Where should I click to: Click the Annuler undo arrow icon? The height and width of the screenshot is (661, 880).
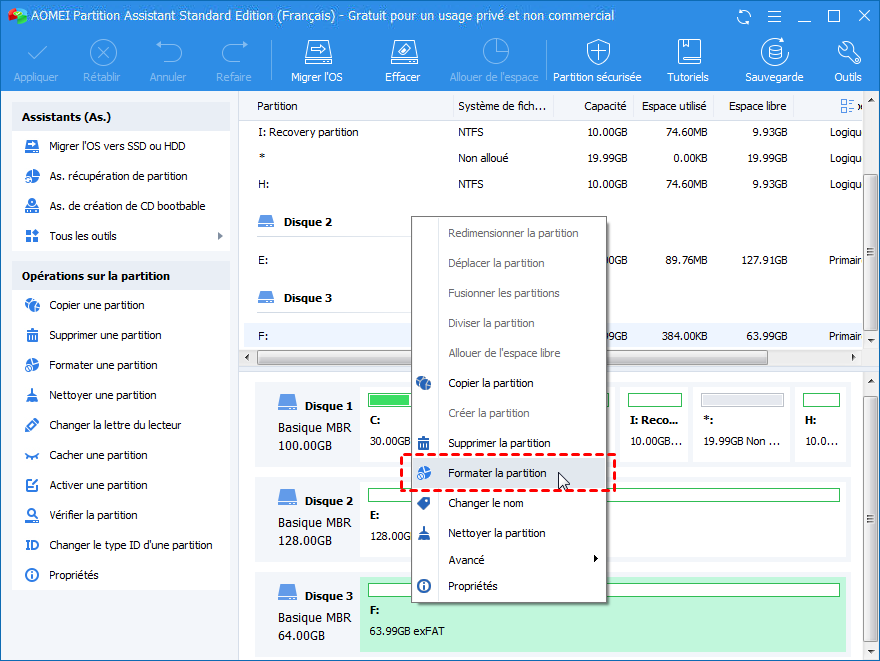tap(168, 52)
